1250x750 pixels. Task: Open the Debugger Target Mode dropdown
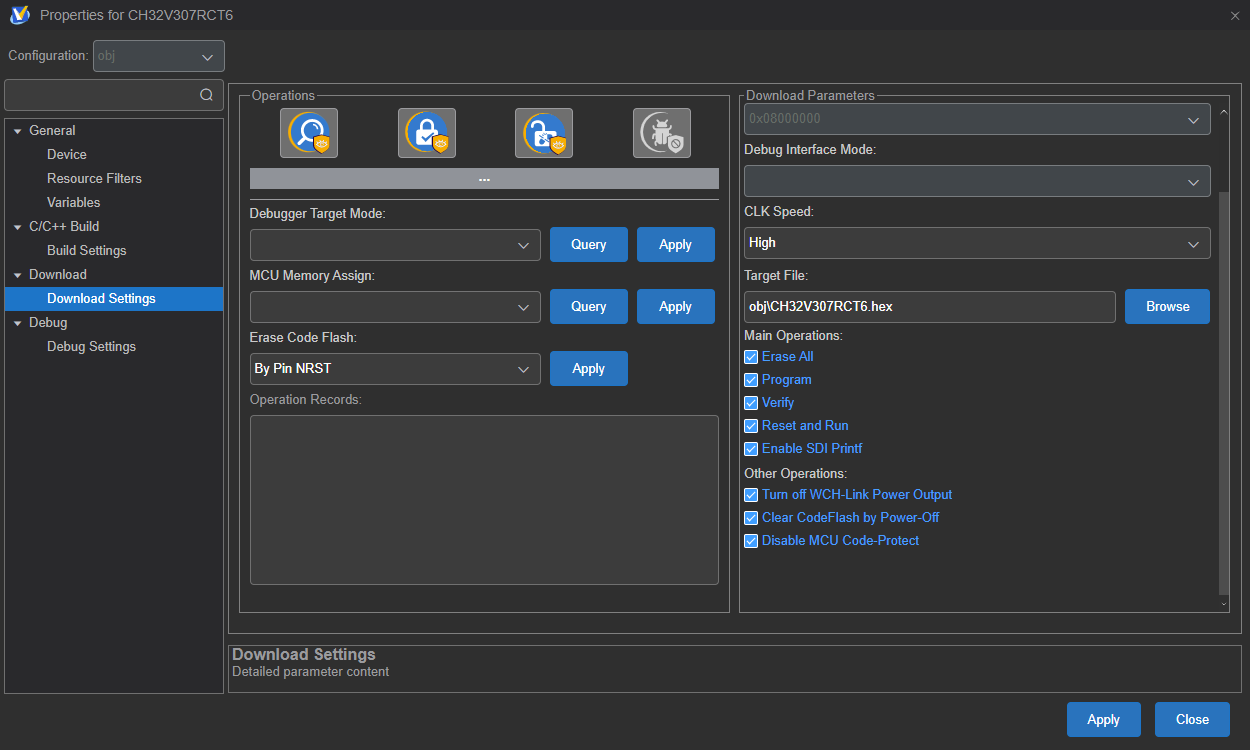click(x=395, y=245)
